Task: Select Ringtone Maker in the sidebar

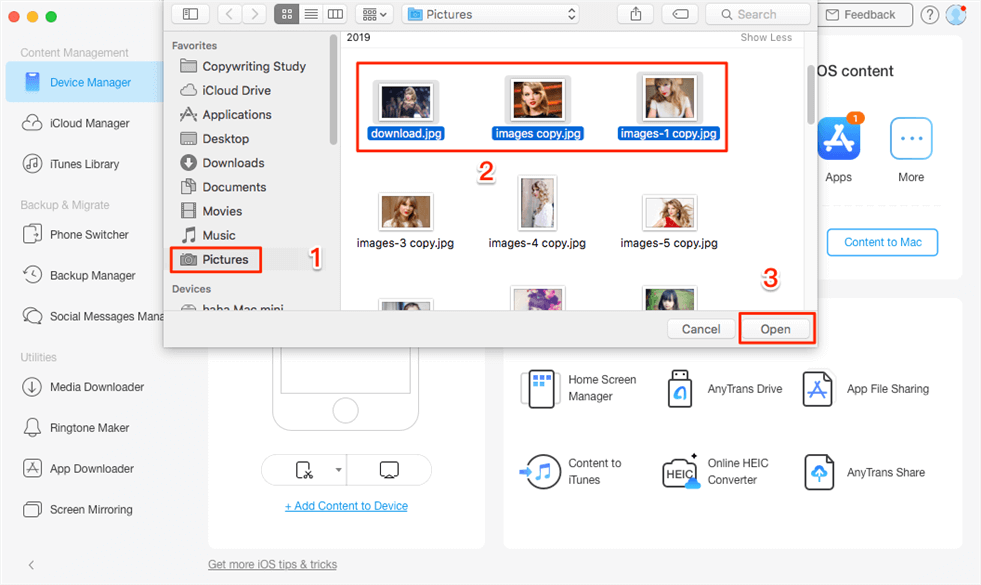Action: point(89,428)
